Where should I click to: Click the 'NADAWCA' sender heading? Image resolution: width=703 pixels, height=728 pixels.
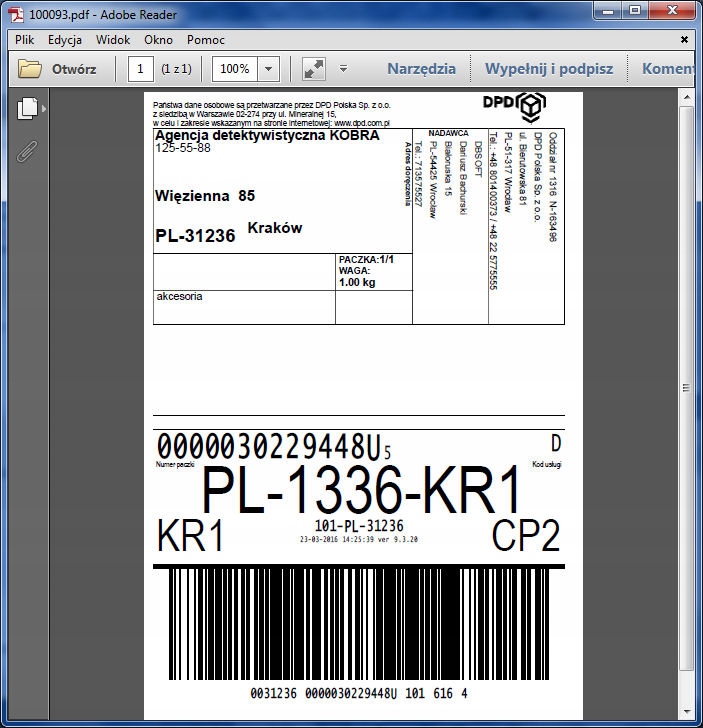pyautogui.click(x=448, y=133)
